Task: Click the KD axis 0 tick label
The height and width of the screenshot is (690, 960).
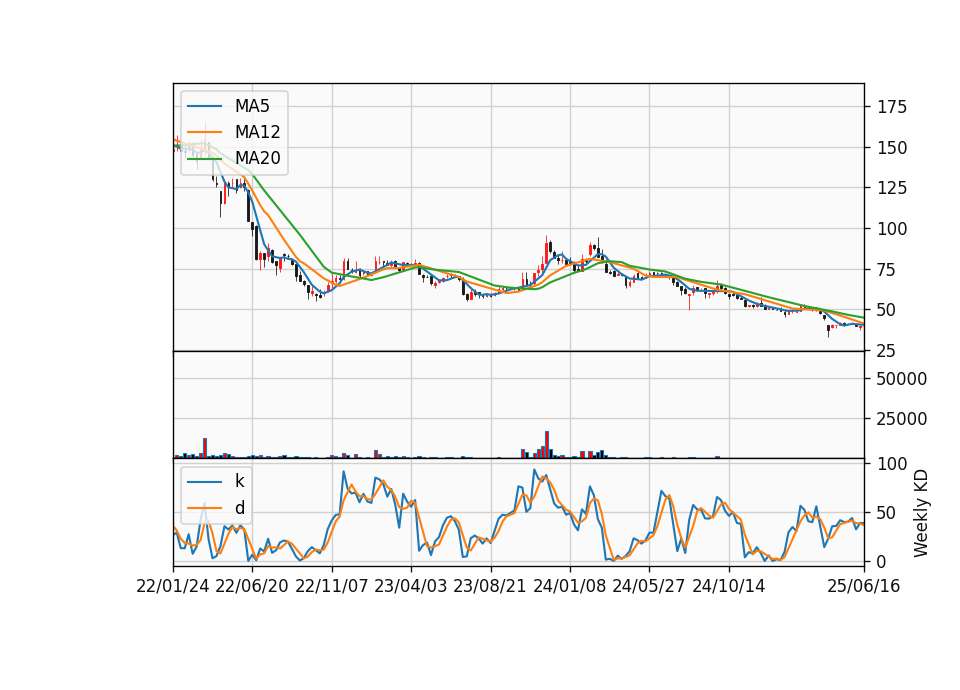Action: click(882, 561)
